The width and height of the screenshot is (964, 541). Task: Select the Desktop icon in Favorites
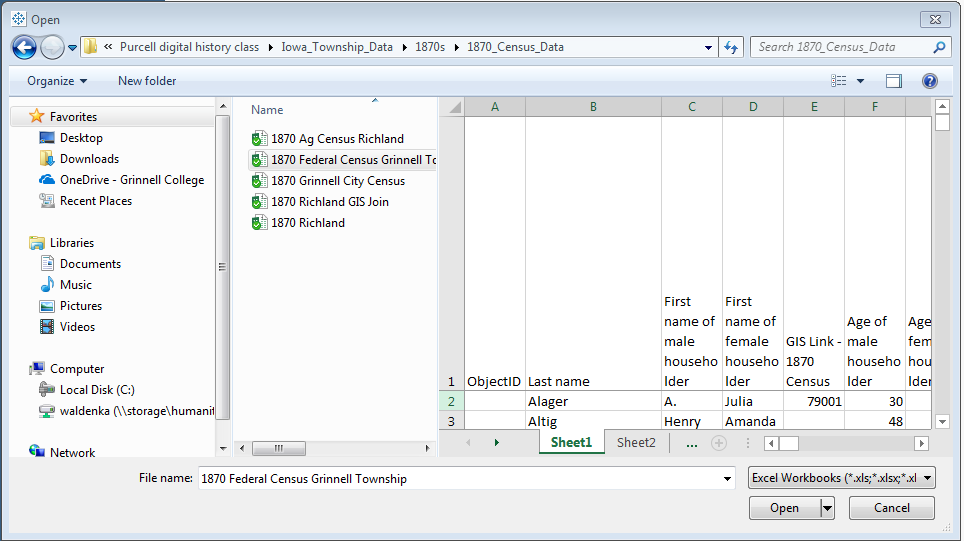[47, 138]
